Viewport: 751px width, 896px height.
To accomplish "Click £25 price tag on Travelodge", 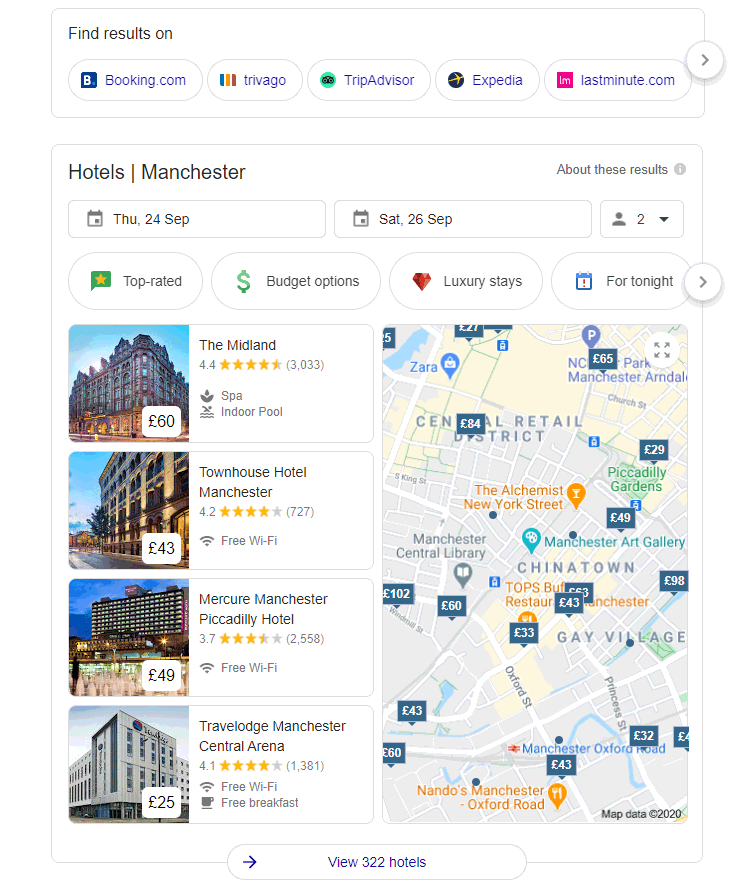I will (161, 802).
